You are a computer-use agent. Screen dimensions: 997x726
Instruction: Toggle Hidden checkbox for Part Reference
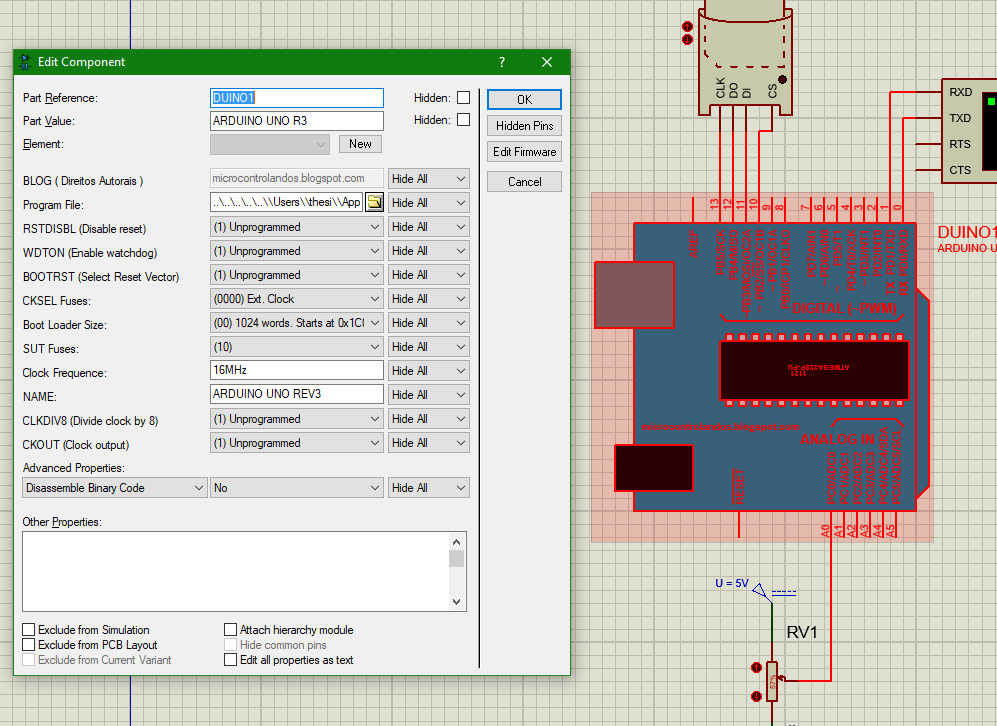(463, 98)
